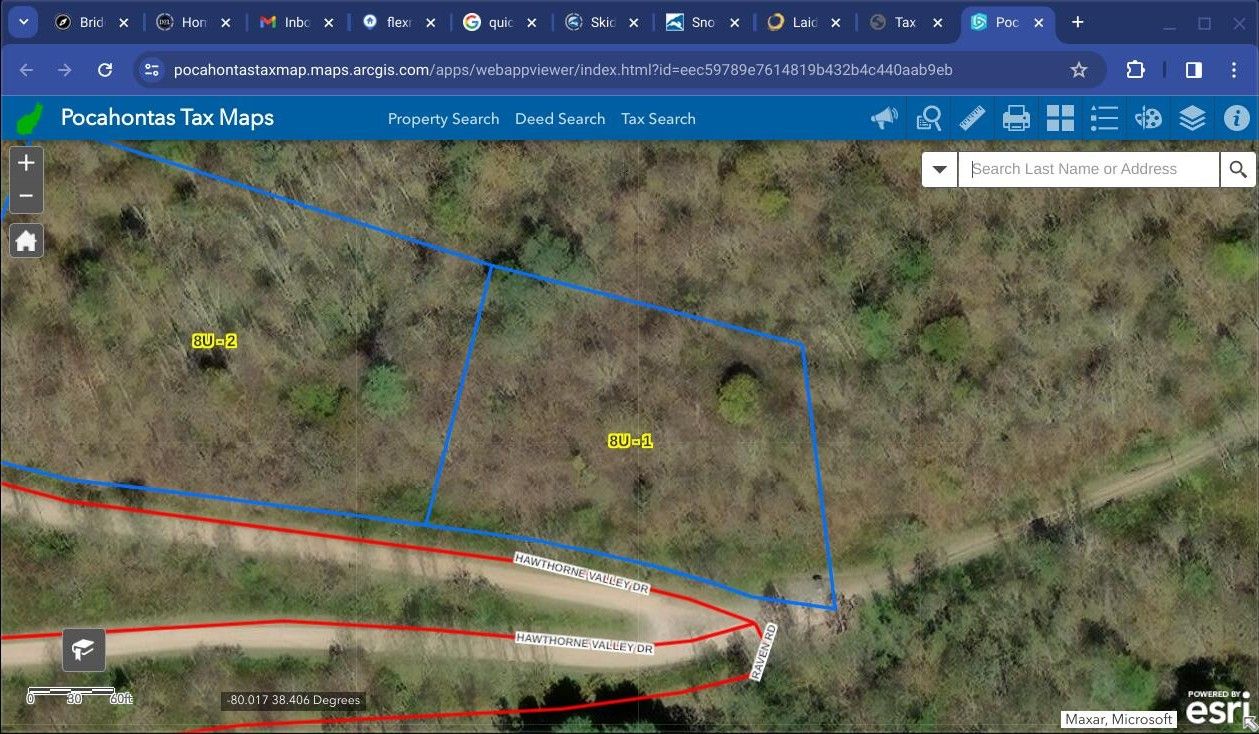This screenshot has width=1259, height=734.
Task: Click inside the Search Last Name field
Action: pyautogui.click(x=1088, y=169)
